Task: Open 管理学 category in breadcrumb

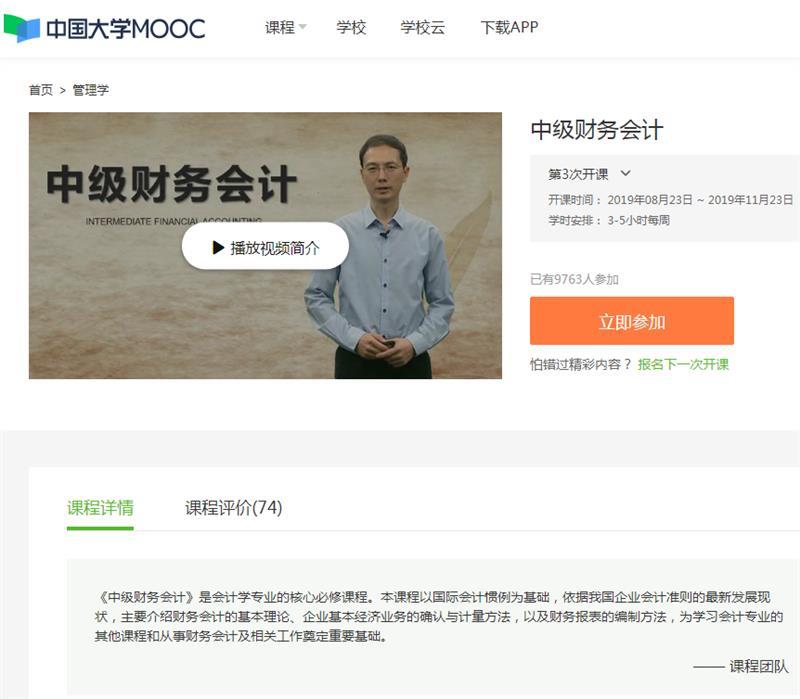Action: point(91,90)
